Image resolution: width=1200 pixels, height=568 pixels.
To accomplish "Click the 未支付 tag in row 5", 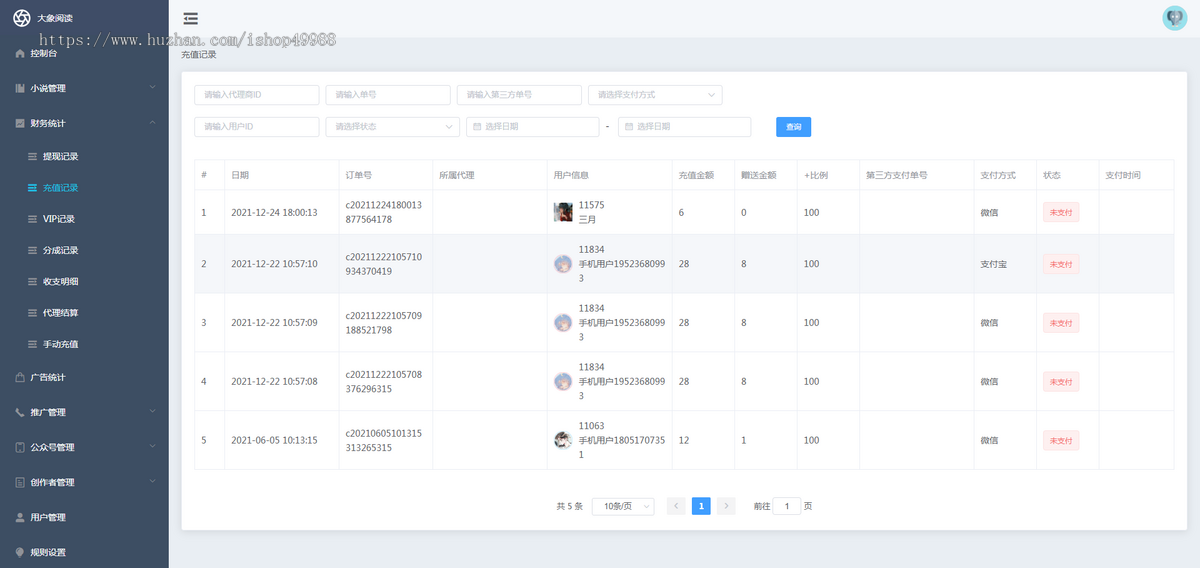I will pos(1061,440).
